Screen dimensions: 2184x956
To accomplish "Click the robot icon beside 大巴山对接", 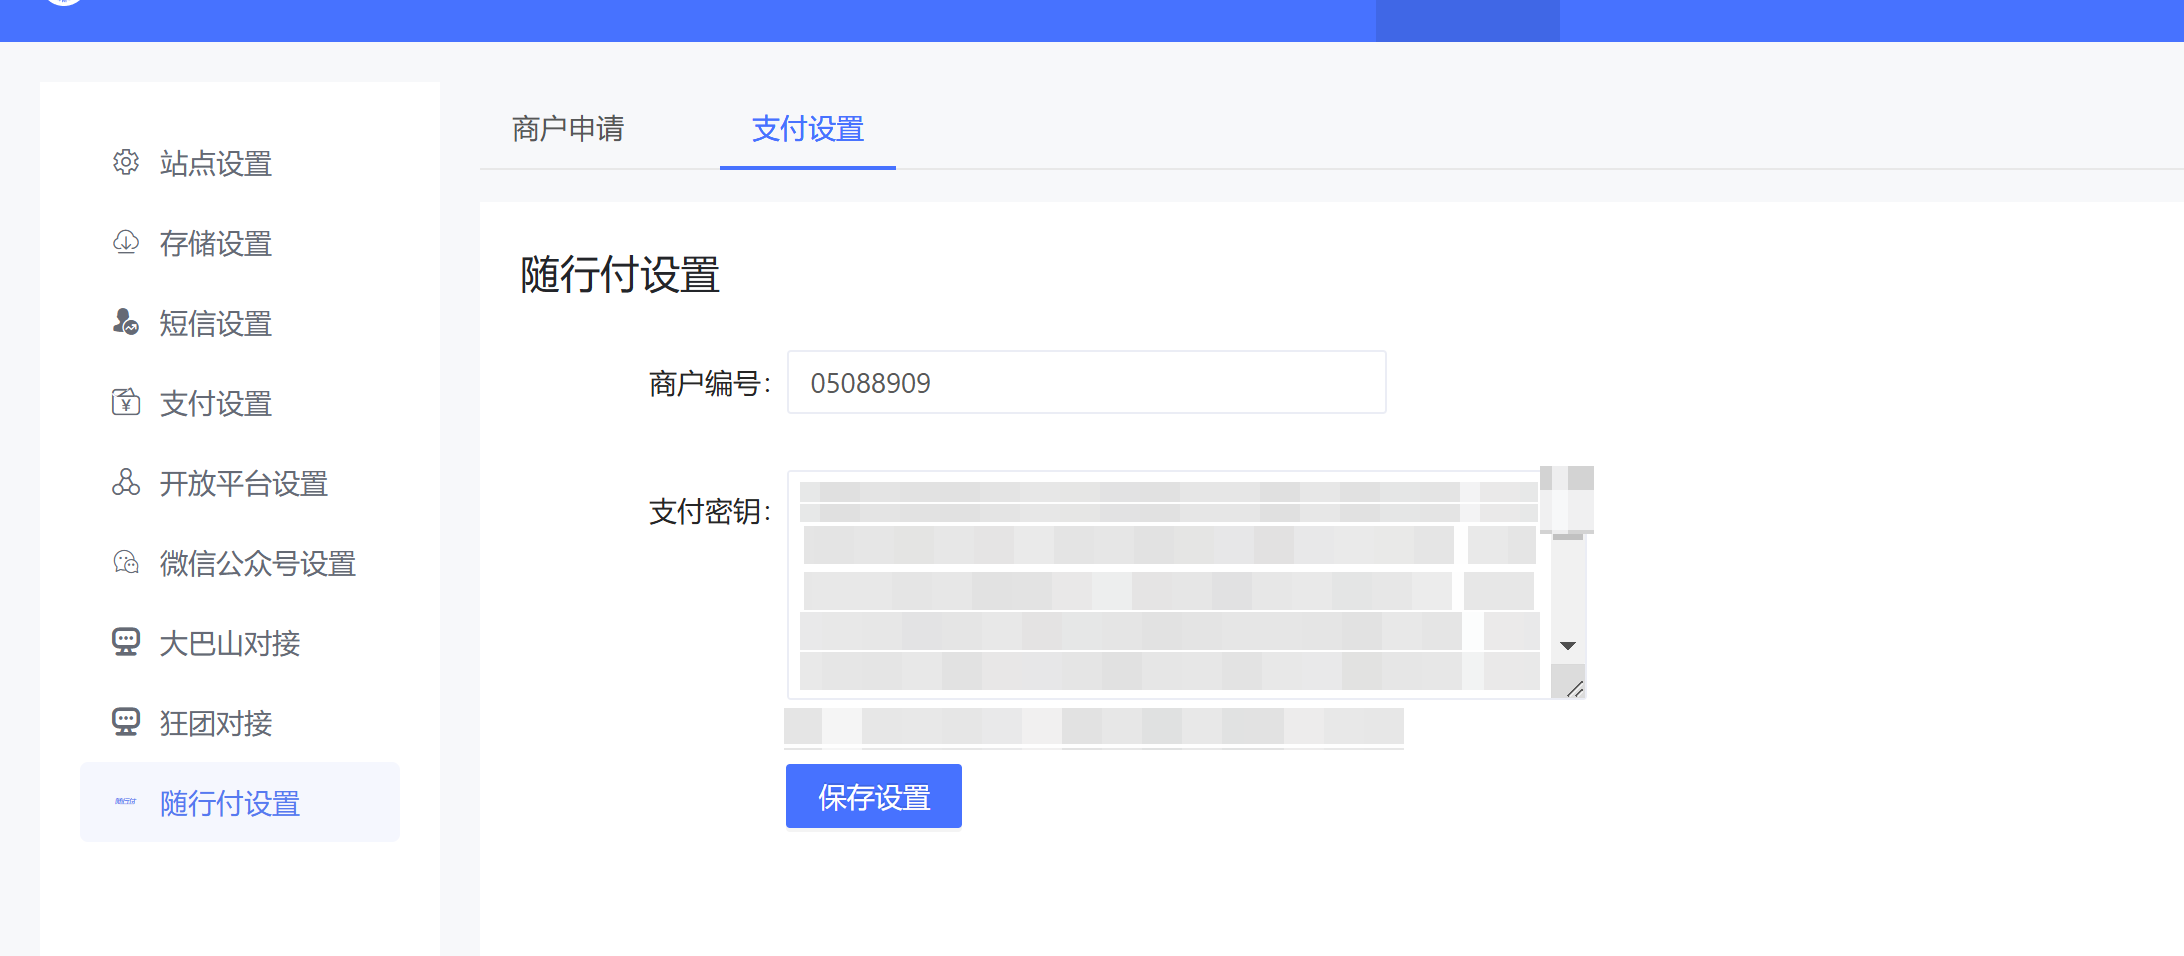I will [126, 642].
